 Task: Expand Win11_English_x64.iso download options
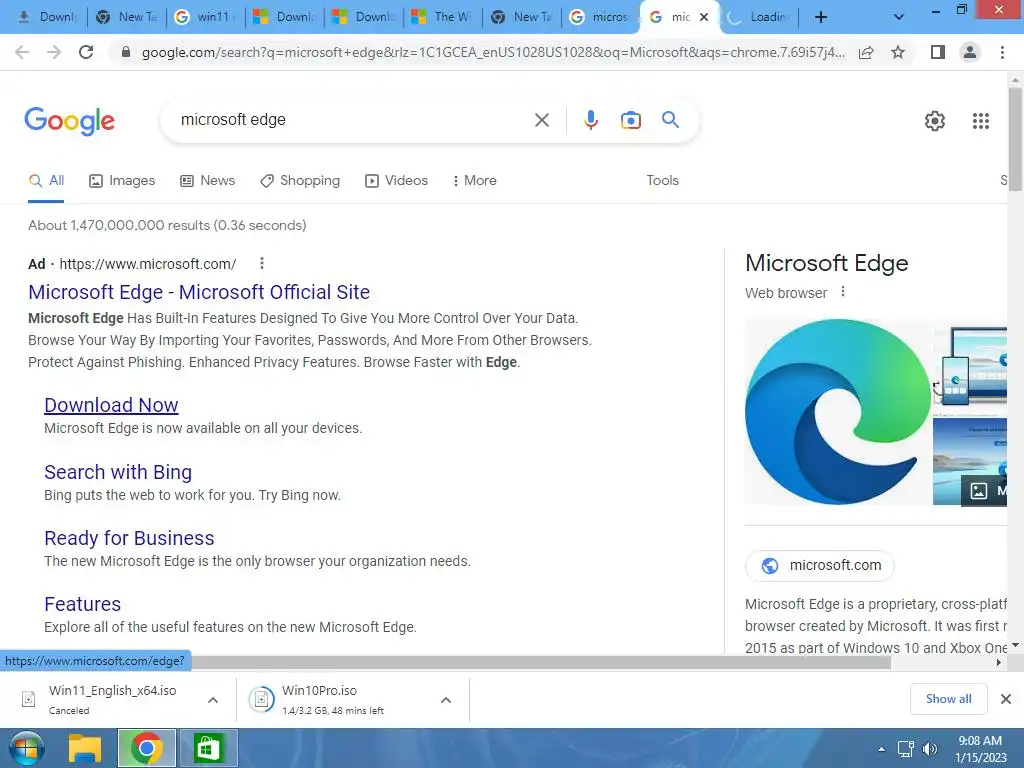pyautogui.click(x=213, y=700)
